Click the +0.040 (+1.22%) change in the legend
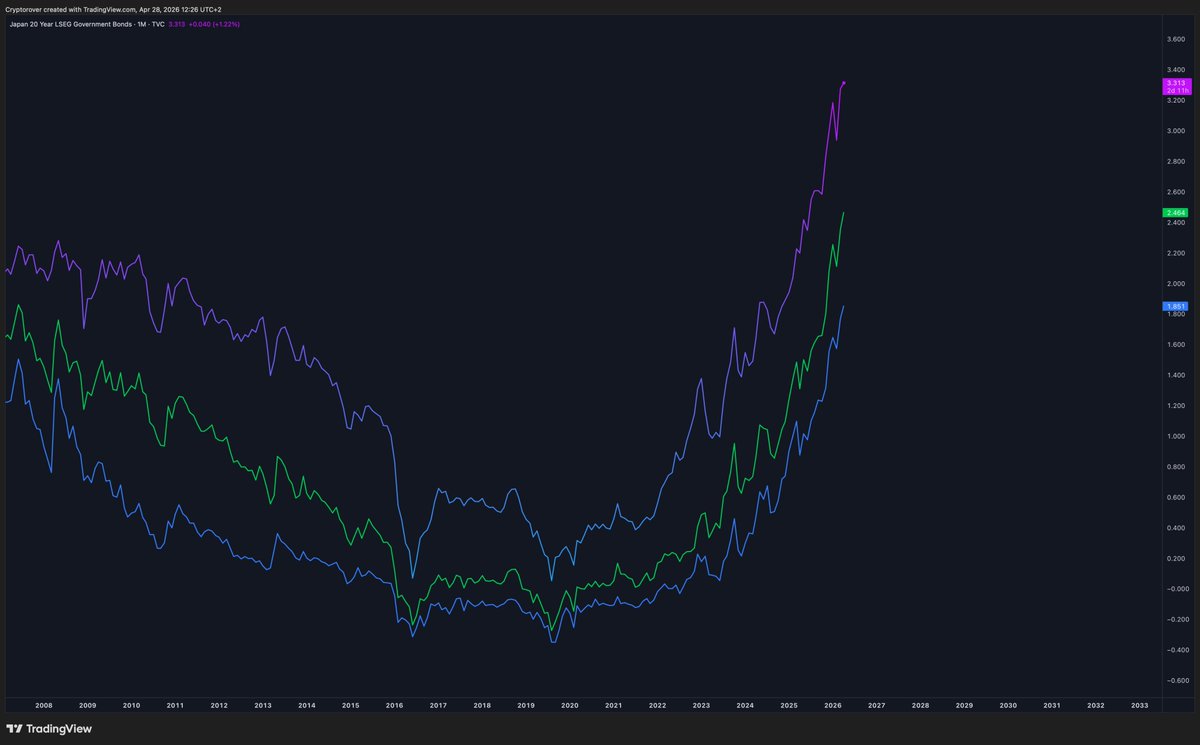Screen dimensions: 1200x745 (214, 23)
